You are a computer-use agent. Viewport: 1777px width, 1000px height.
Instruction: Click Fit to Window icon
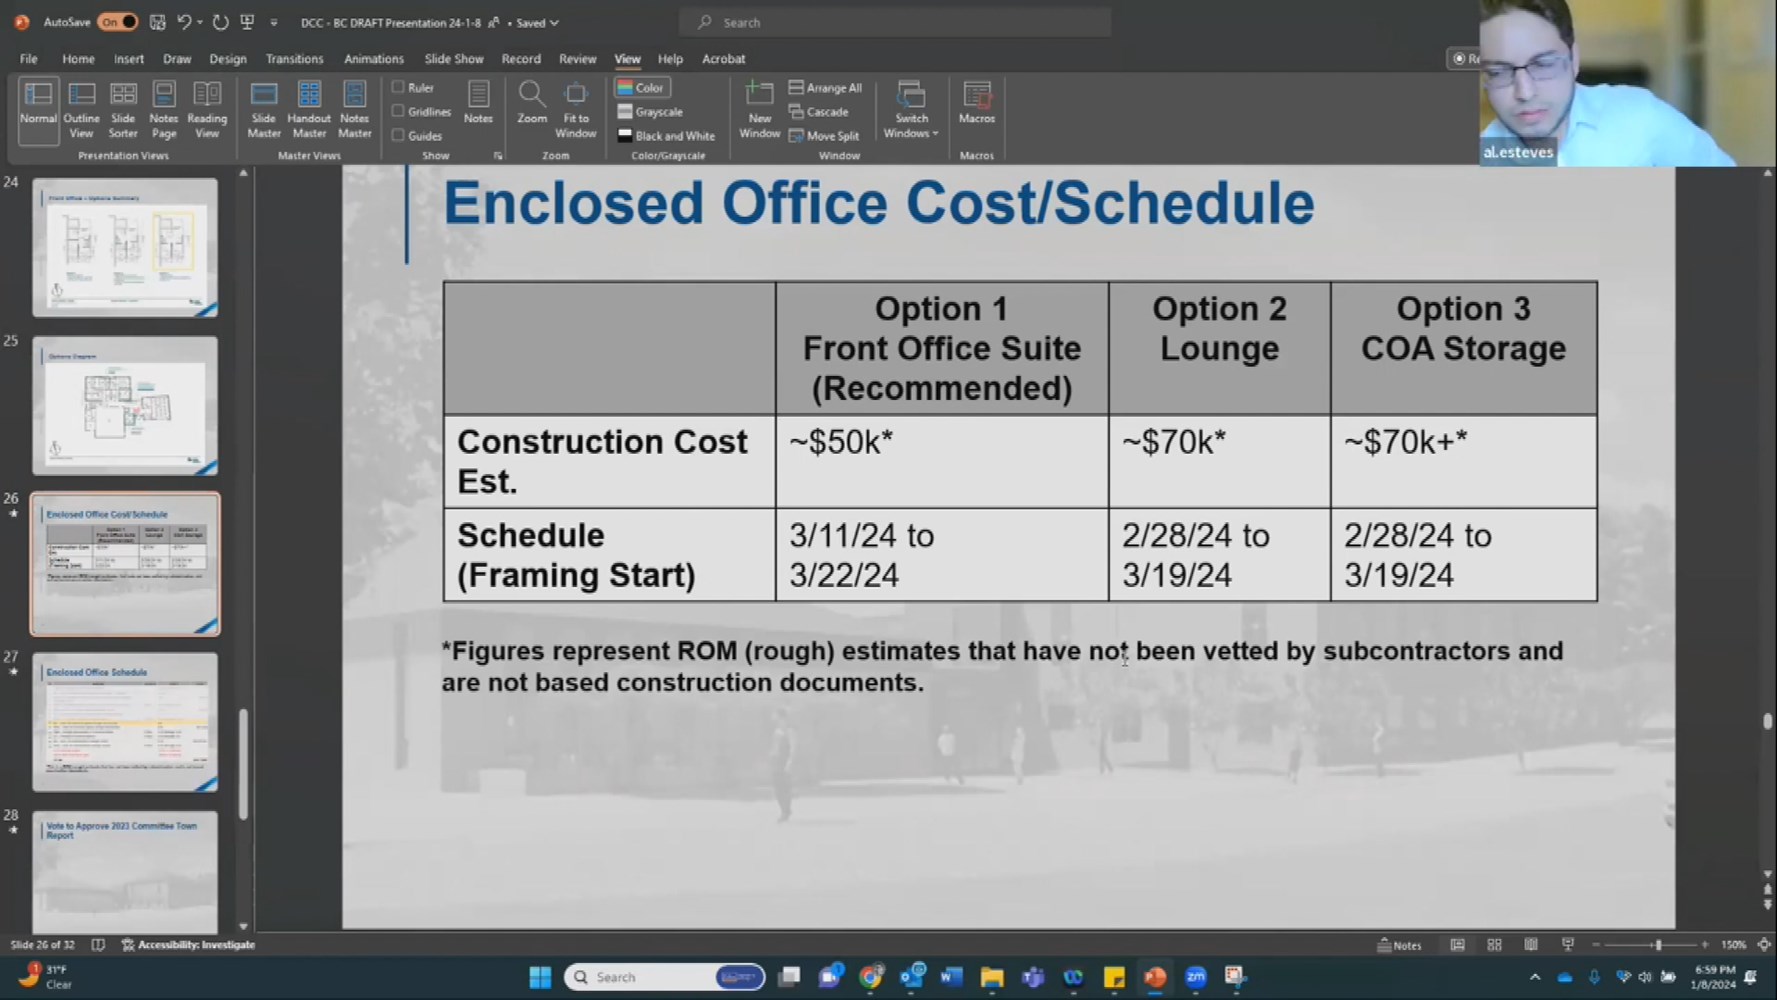[x=576, y=96]
